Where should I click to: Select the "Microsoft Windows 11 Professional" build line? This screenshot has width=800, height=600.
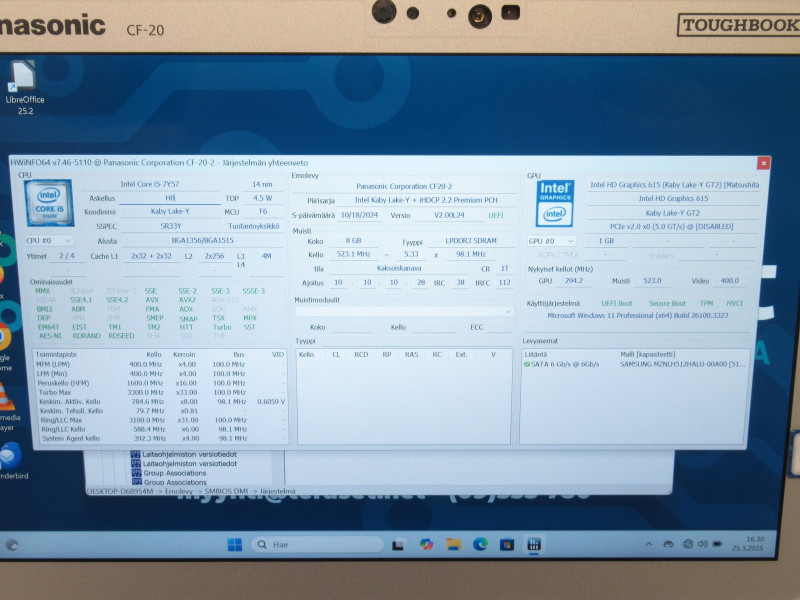(x=638, y=315)
